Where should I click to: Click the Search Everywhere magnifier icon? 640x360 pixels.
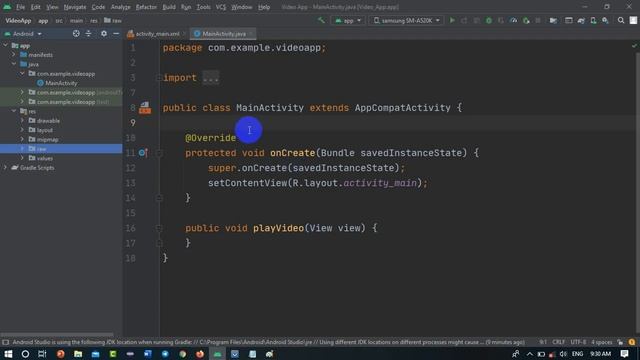(x=621, y=20)
